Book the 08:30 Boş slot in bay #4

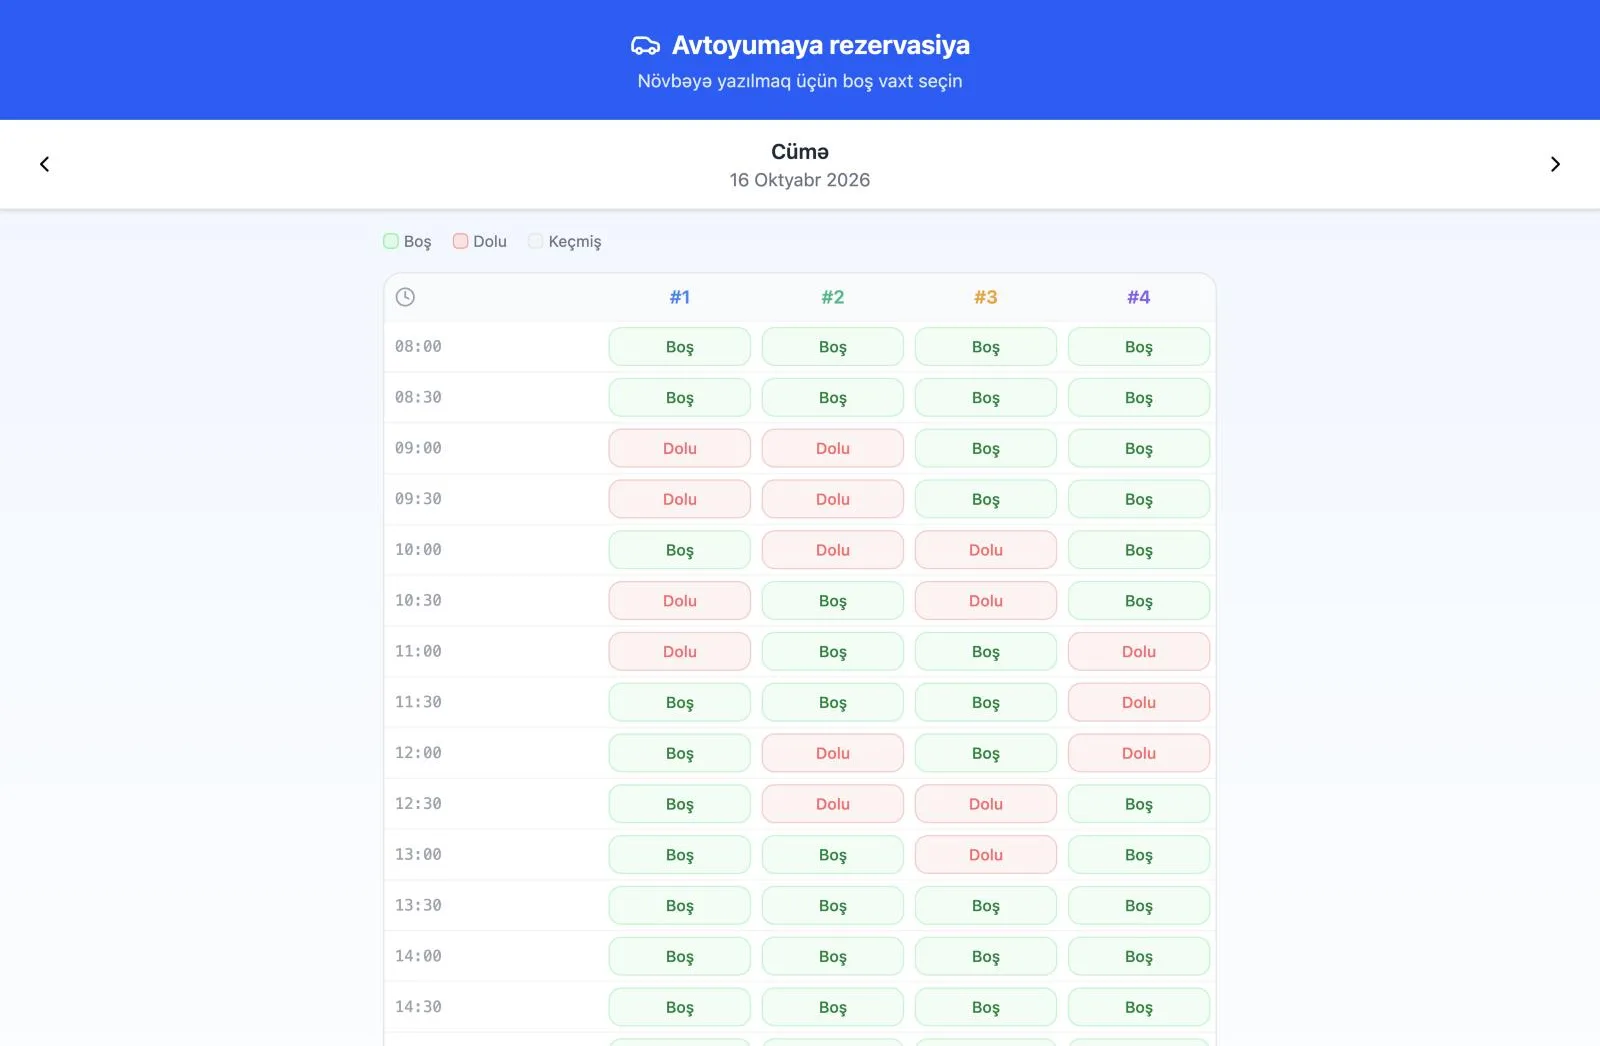click(1139, 398)
